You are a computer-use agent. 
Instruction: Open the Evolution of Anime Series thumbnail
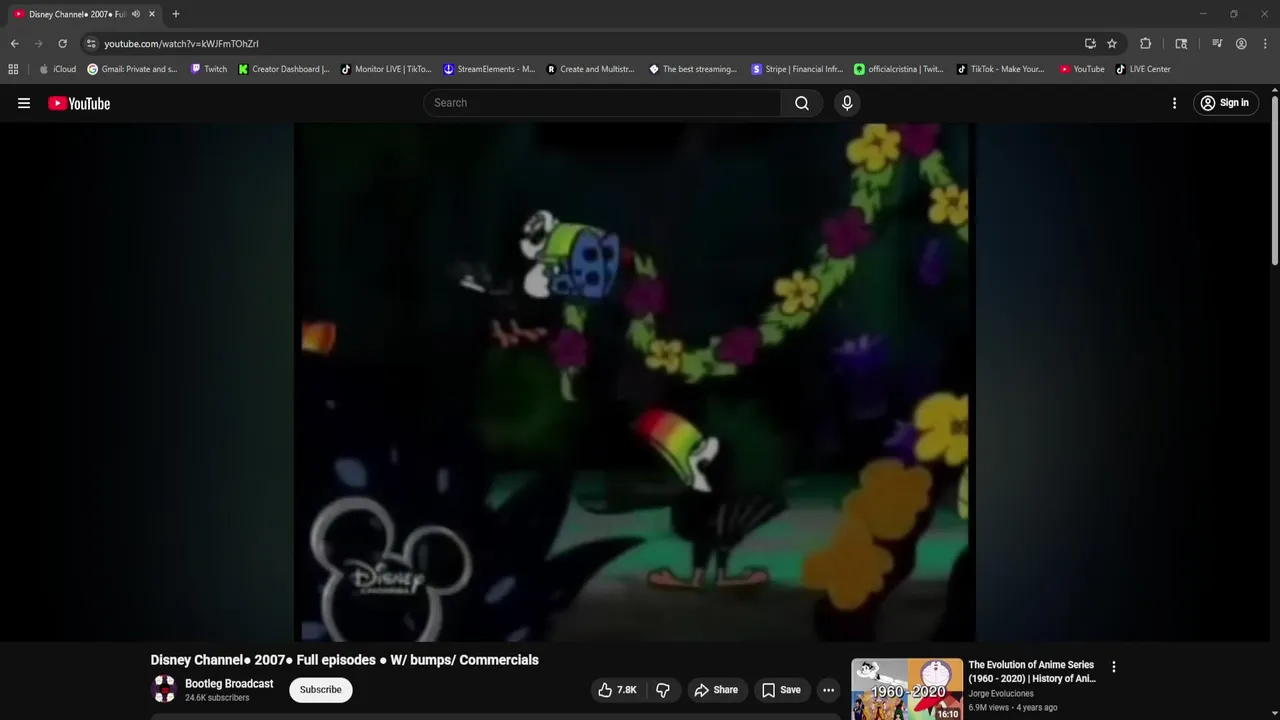point(907,689)
